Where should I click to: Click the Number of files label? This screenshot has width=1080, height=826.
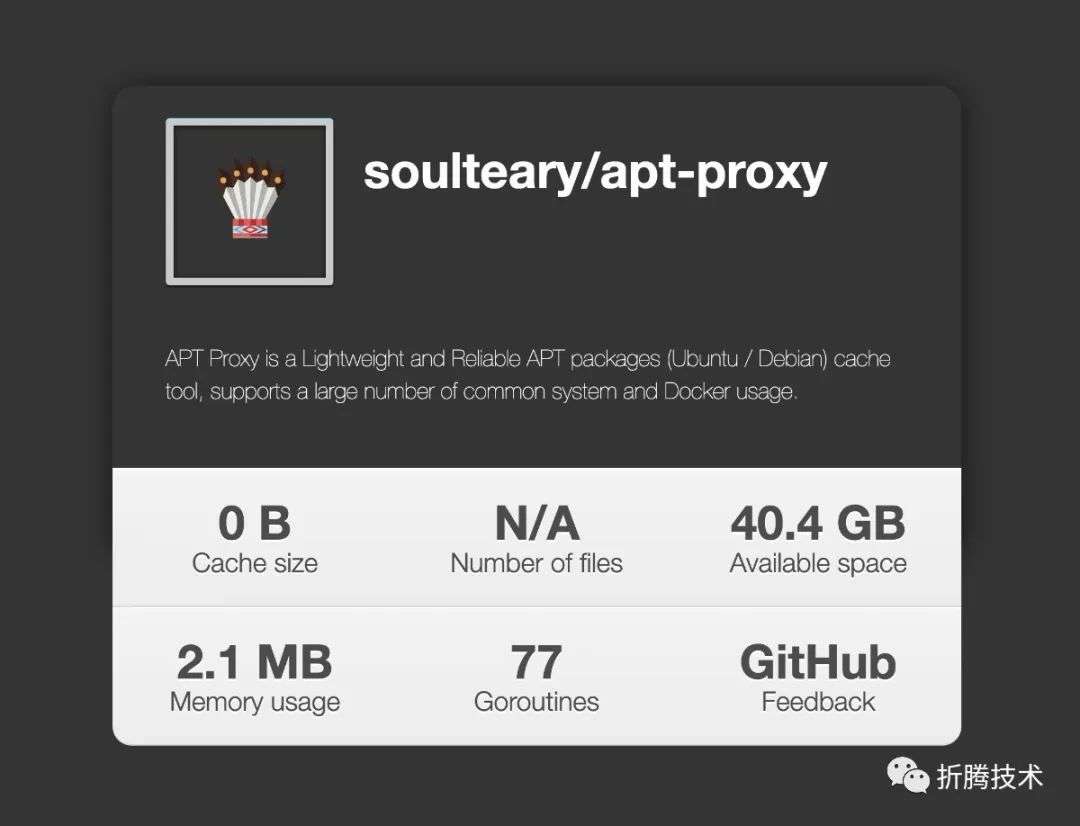[537, 564]
